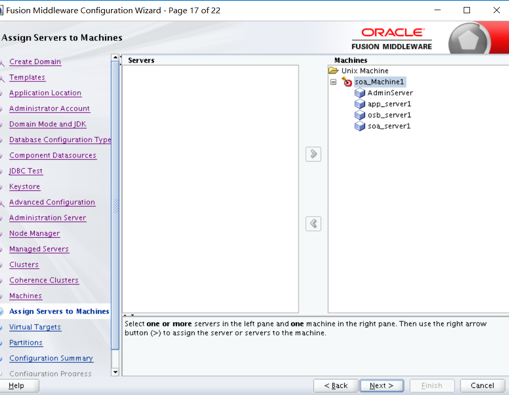The image size is (509, 395).
Task: Open Configuration Summary step
Action: point(51,358)
